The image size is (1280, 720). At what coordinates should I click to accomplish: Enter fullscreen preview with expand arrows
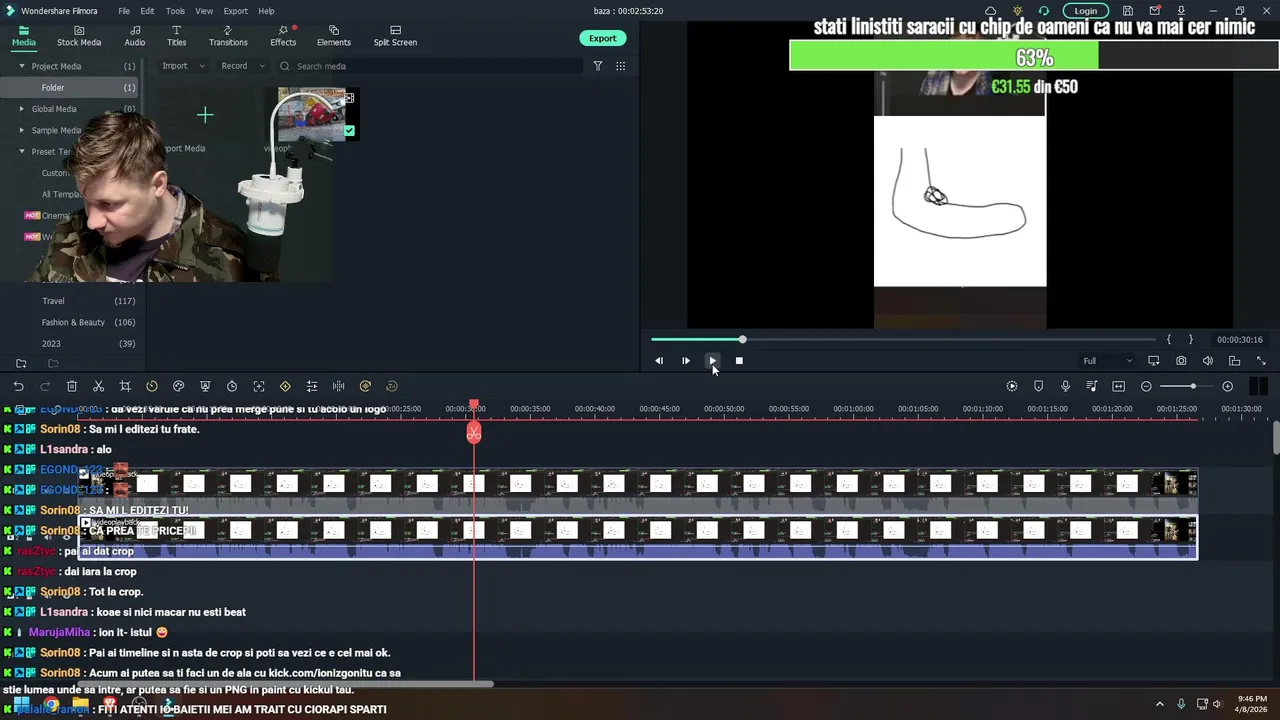click(1261, 361)
